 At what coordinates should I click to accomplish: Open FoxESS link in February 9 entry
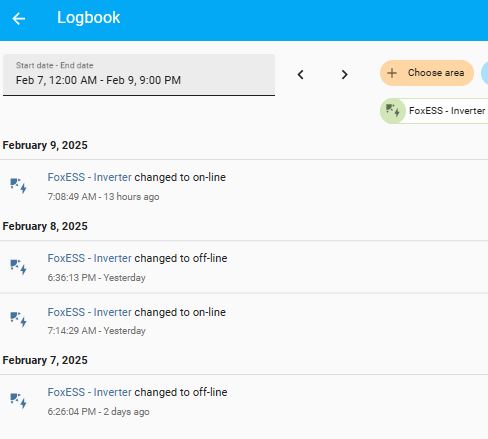click(90, 177)
